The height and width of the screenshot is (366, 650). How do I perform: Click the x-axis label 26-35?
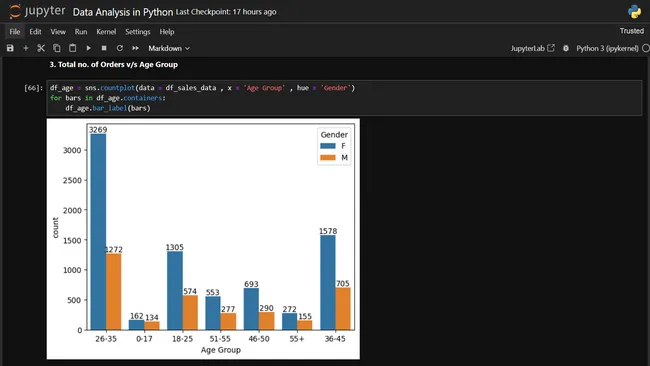[x=106, y=339]
